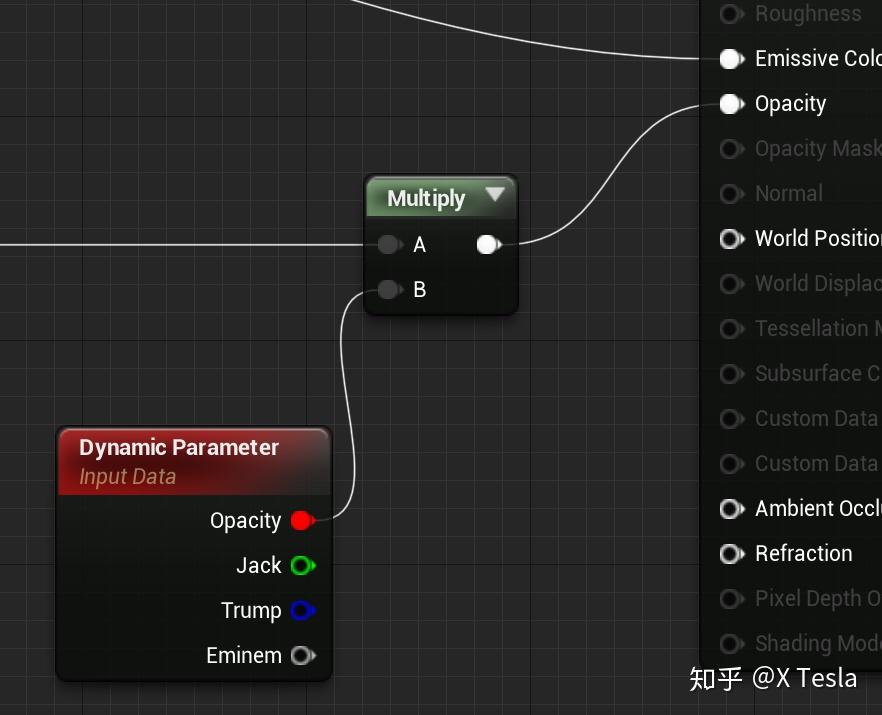882x715 pixels.
Task: Select the Dynamic Parameter node header
Action: [x=180, y=448]
